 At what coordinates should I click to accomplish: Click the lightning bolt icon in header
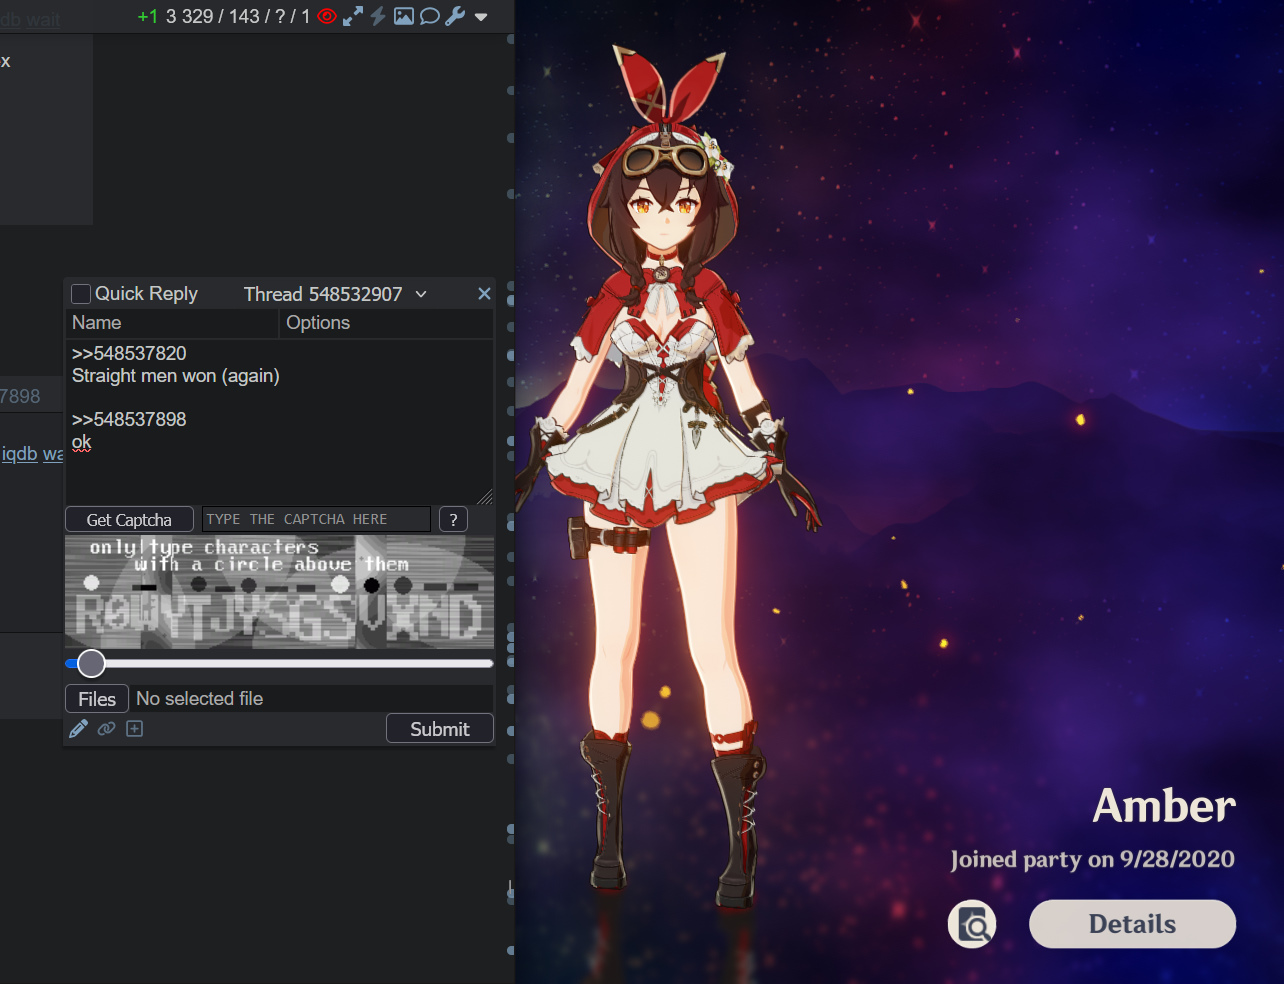(378, 16)
